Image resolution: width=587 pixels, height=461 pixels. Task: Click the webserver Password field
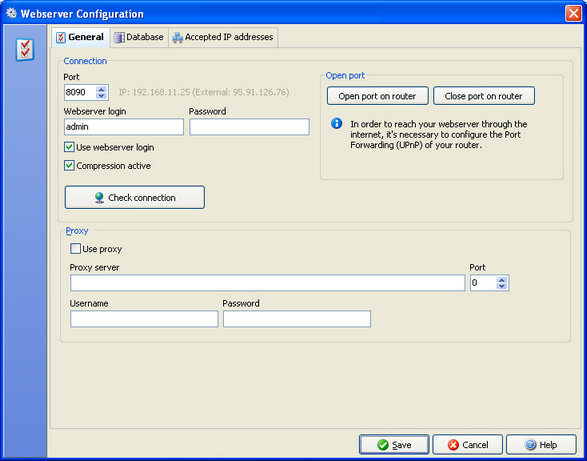[249, 127]
